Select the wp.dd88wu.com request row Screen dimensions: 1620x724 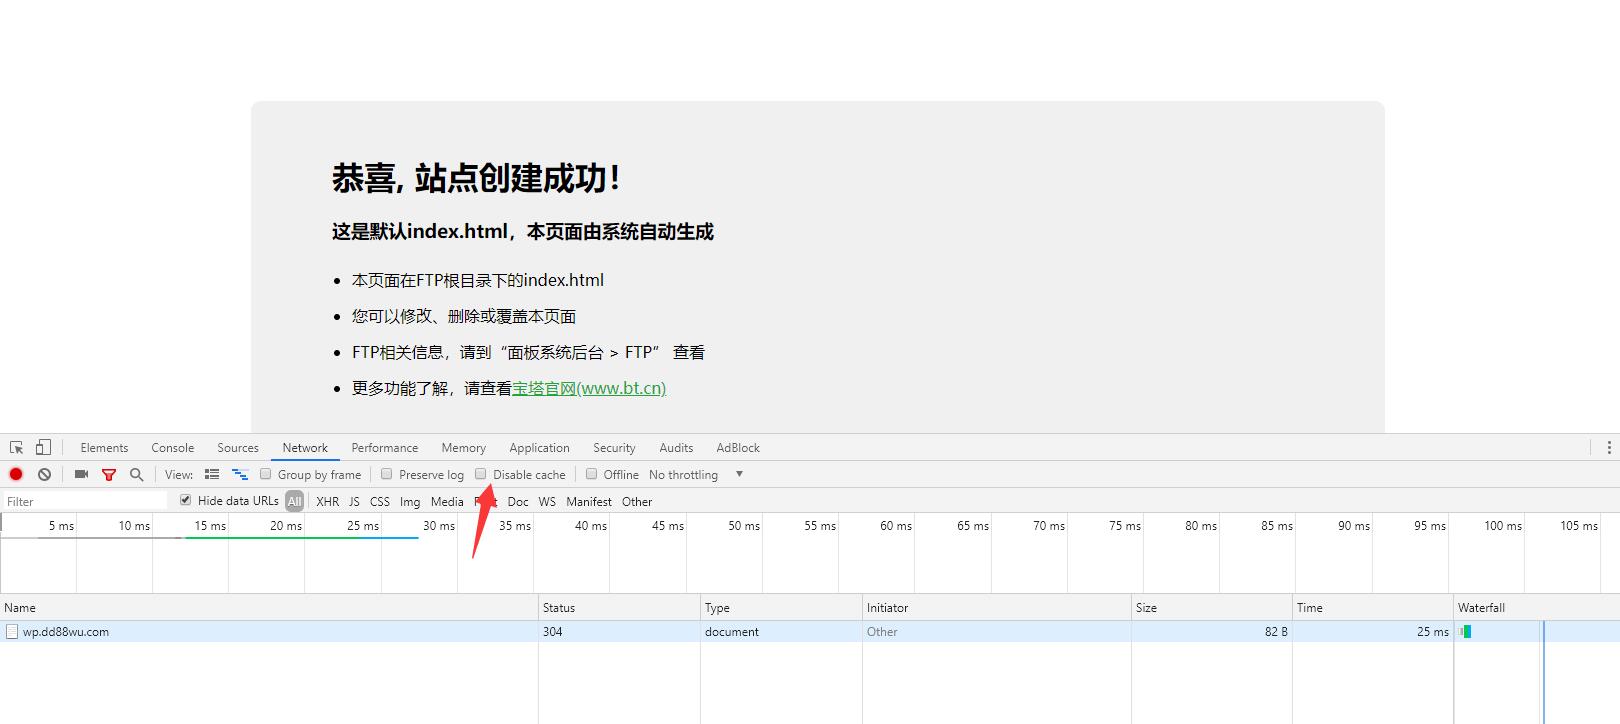pyautogui.click(x=810, y=632)
